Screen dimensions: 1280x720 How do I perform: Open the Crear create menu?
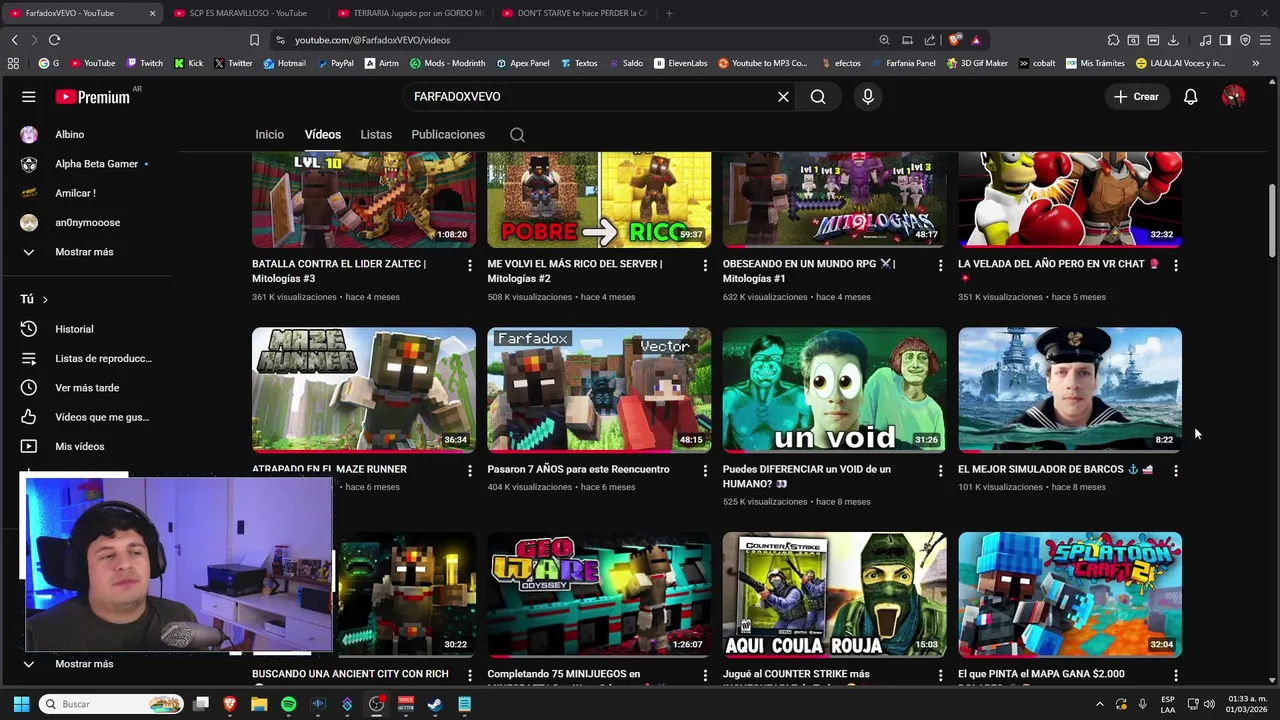point(1137,97)
